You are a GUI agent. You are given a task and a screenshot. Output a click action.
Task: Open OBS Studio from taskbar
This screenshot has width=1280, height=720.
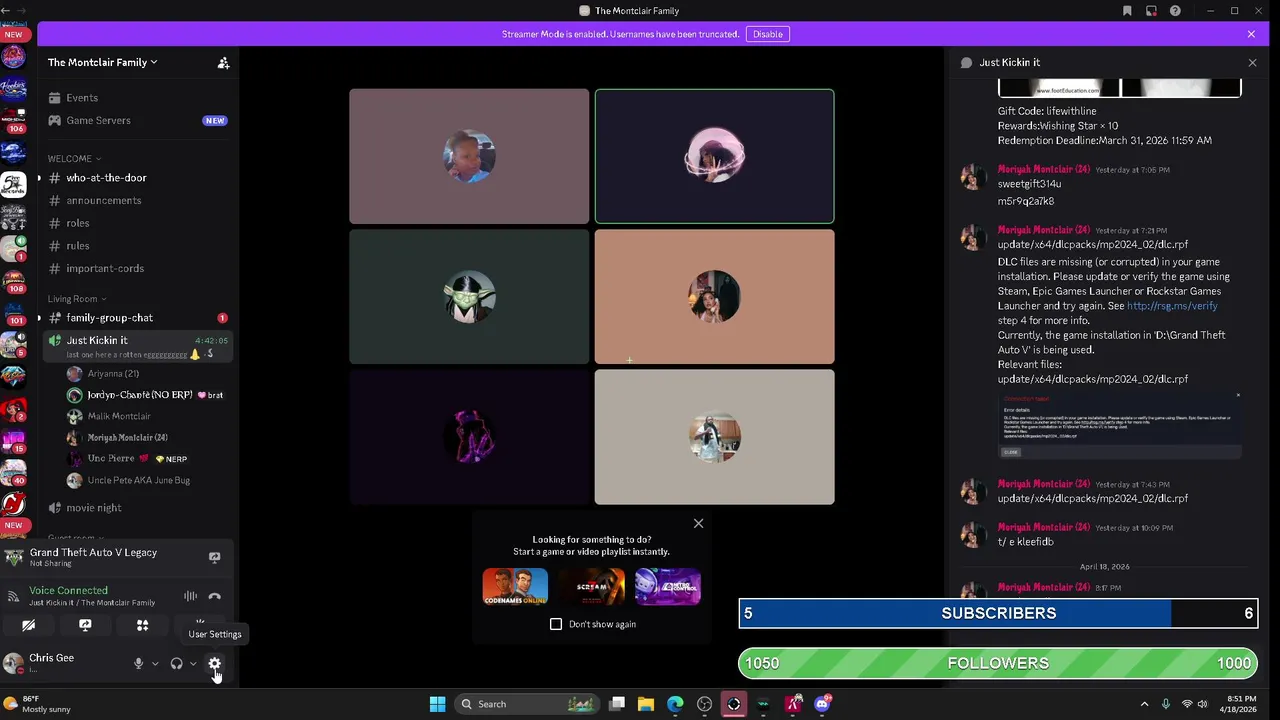(704, 704)
